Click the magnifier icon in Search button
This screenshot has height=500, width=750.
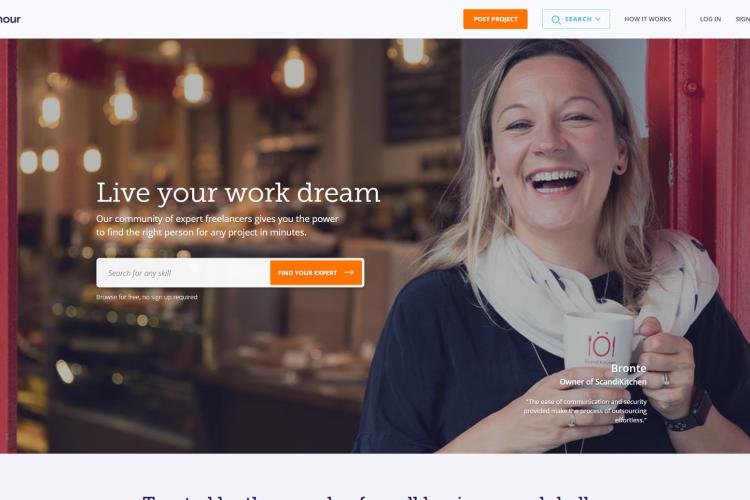point(555,20)
